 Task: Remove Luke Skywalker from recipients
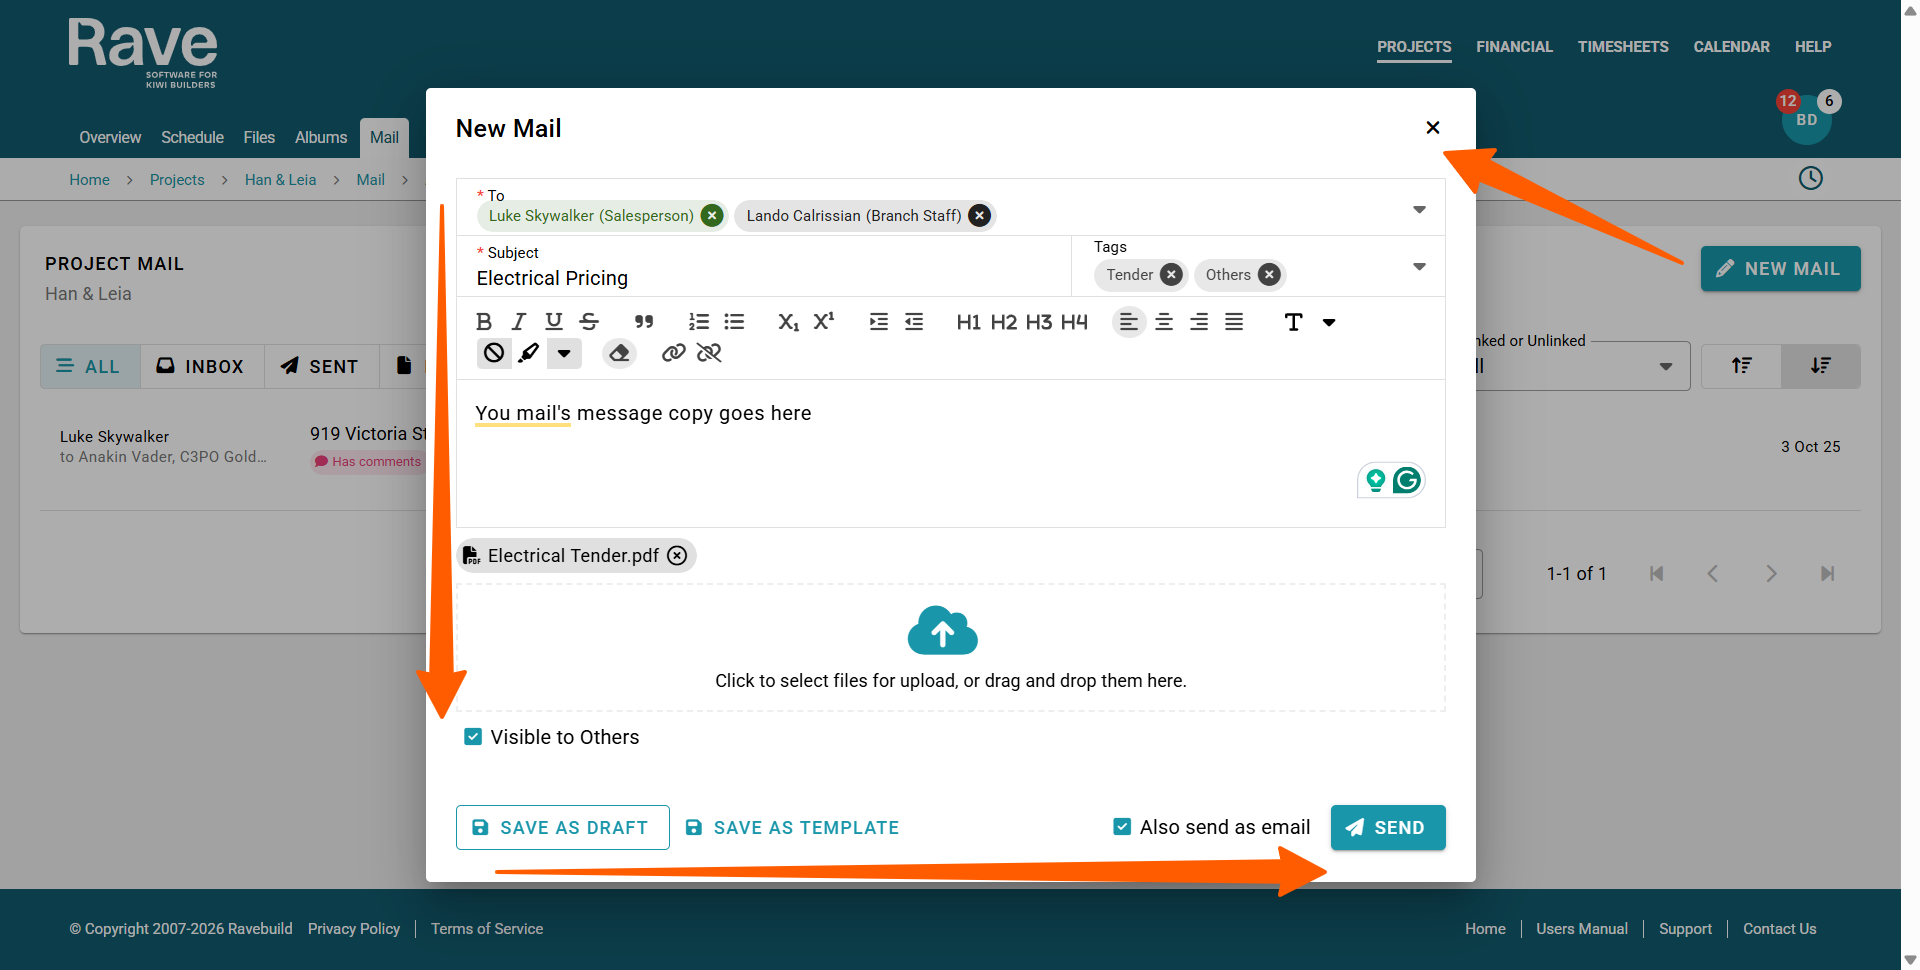coord(712,216)
